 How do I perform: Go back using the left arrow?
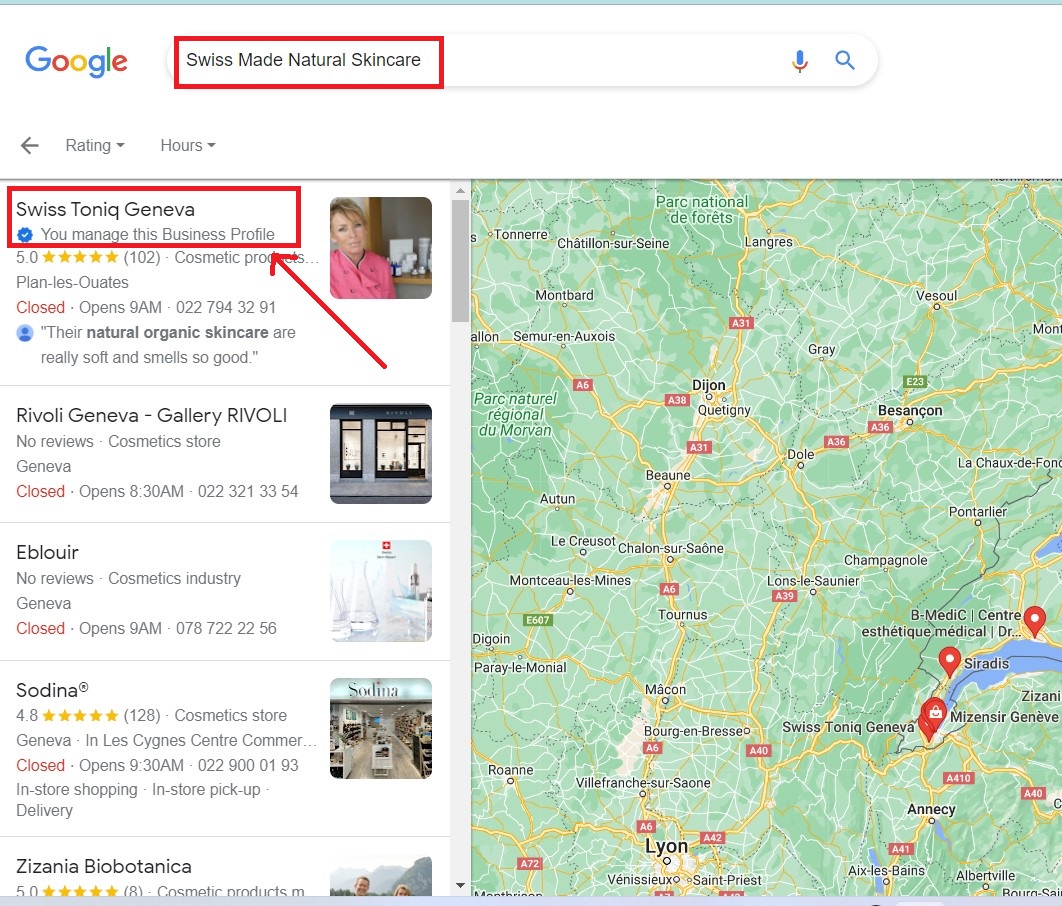(30, 145)
